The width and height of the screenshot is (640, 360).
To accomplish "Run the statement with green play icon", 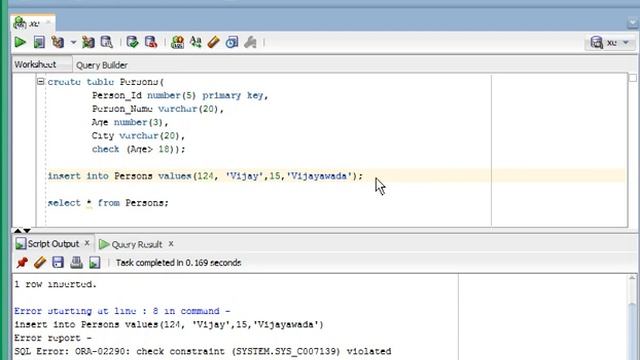I will (x=20, y=42).
